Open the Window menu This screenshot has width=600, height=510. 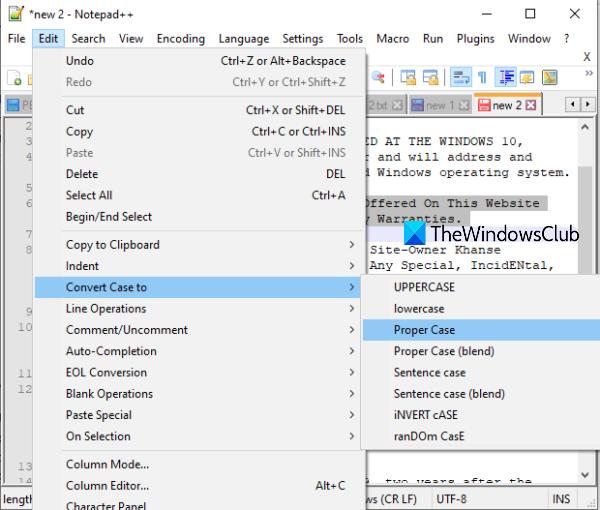529,39
